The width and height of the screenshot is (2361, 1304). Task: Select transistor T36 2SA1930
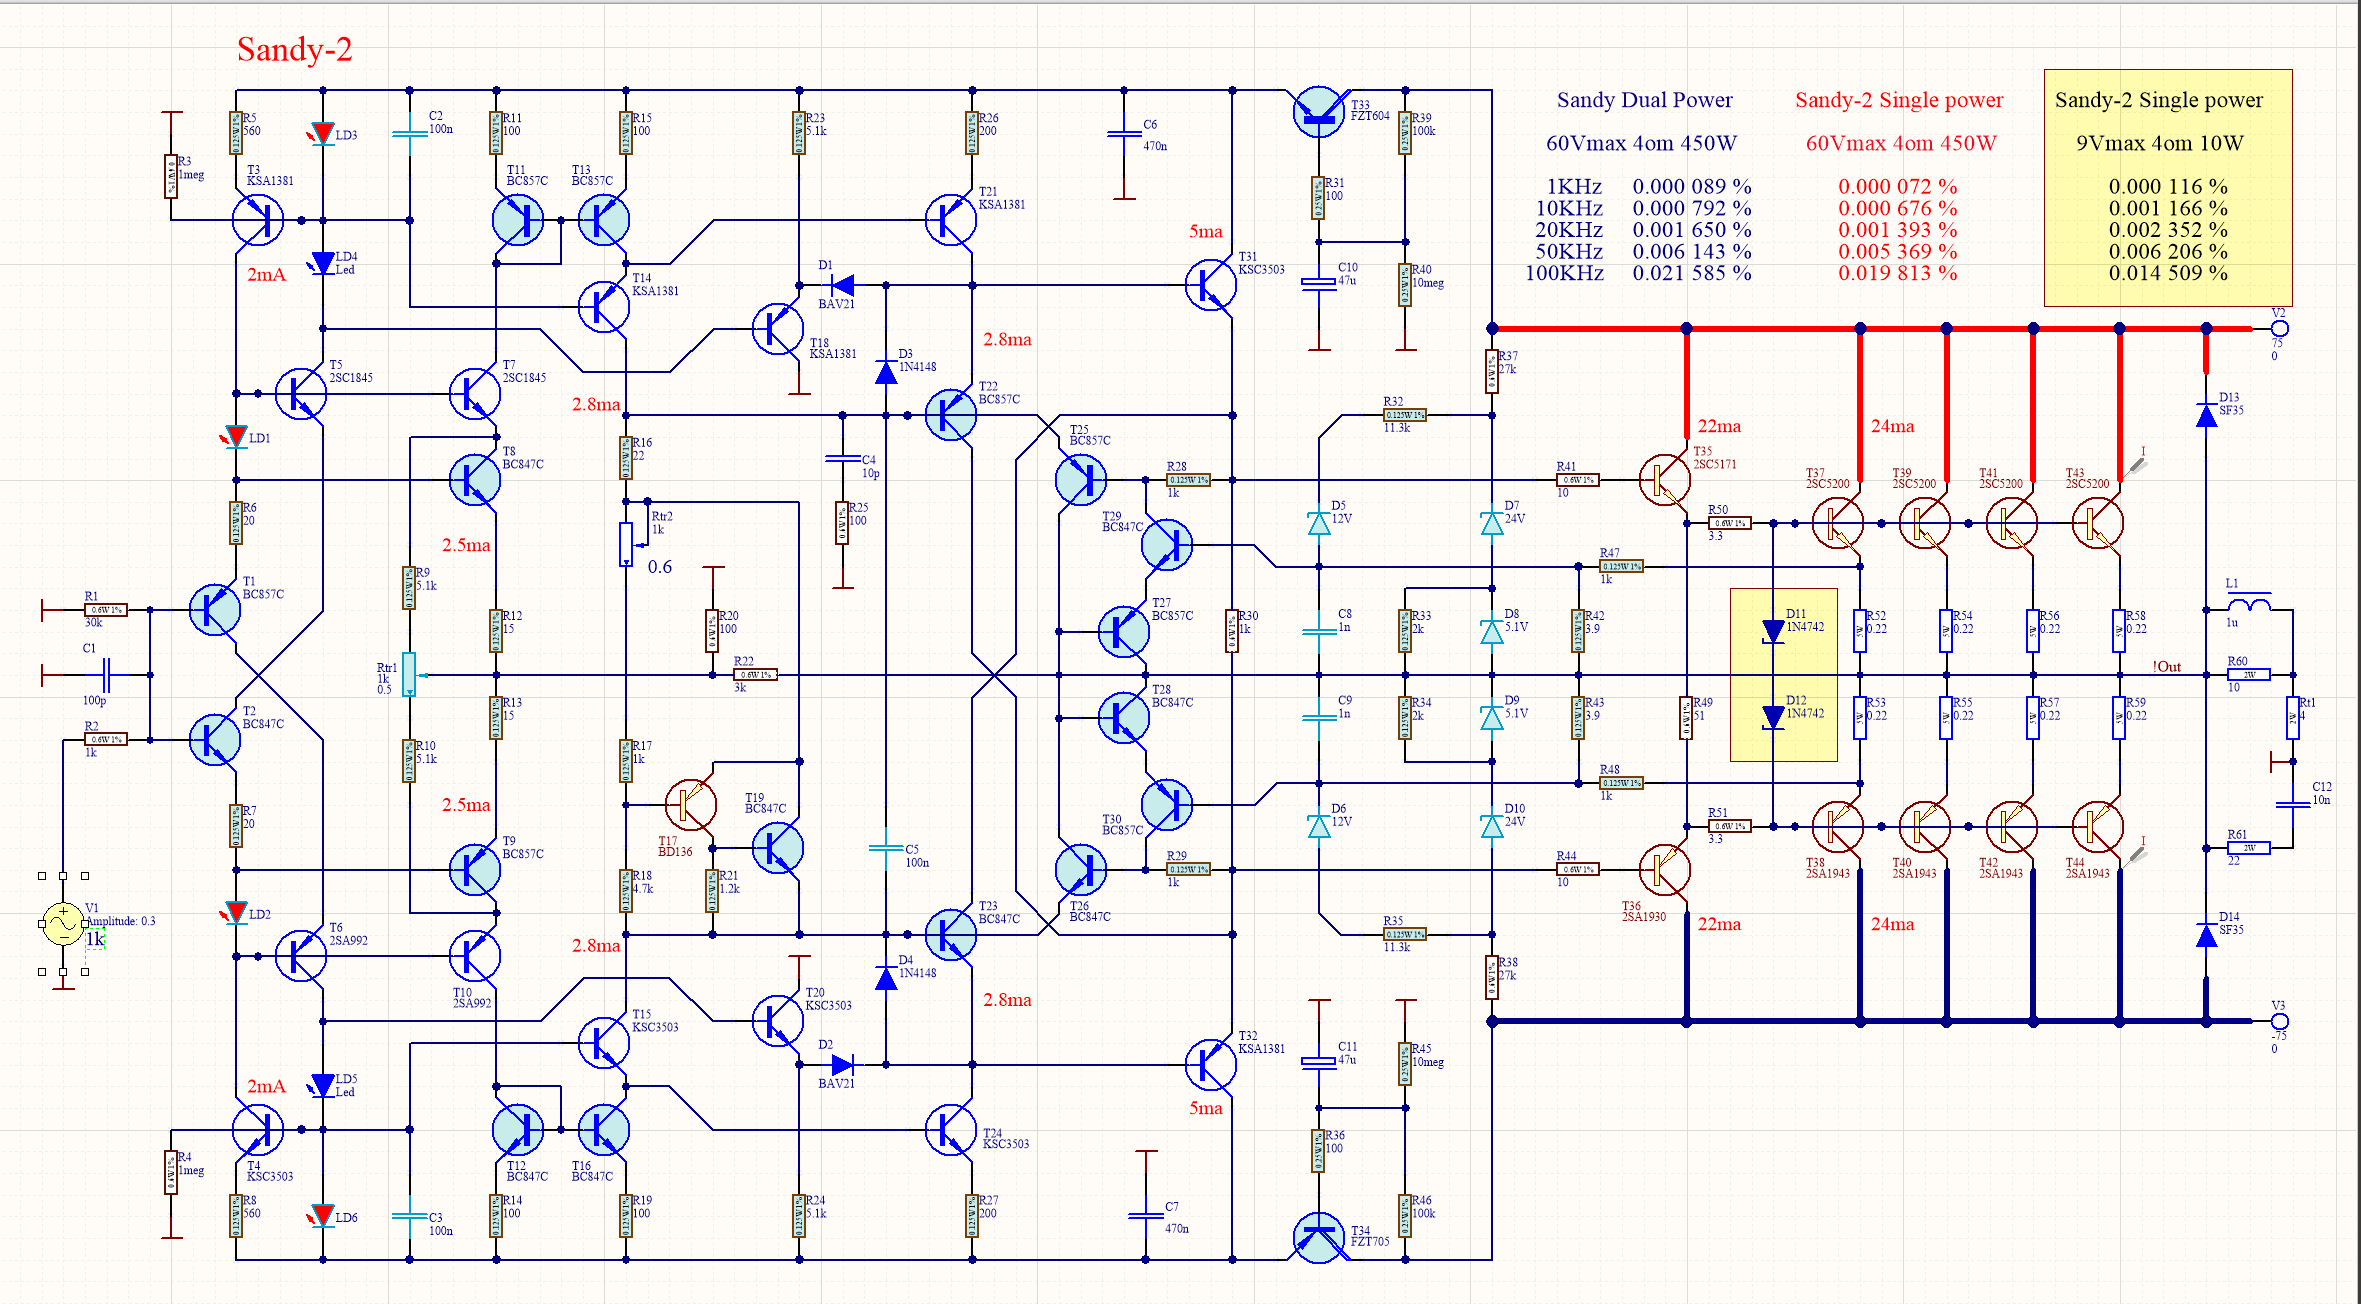coord(1665,870)
